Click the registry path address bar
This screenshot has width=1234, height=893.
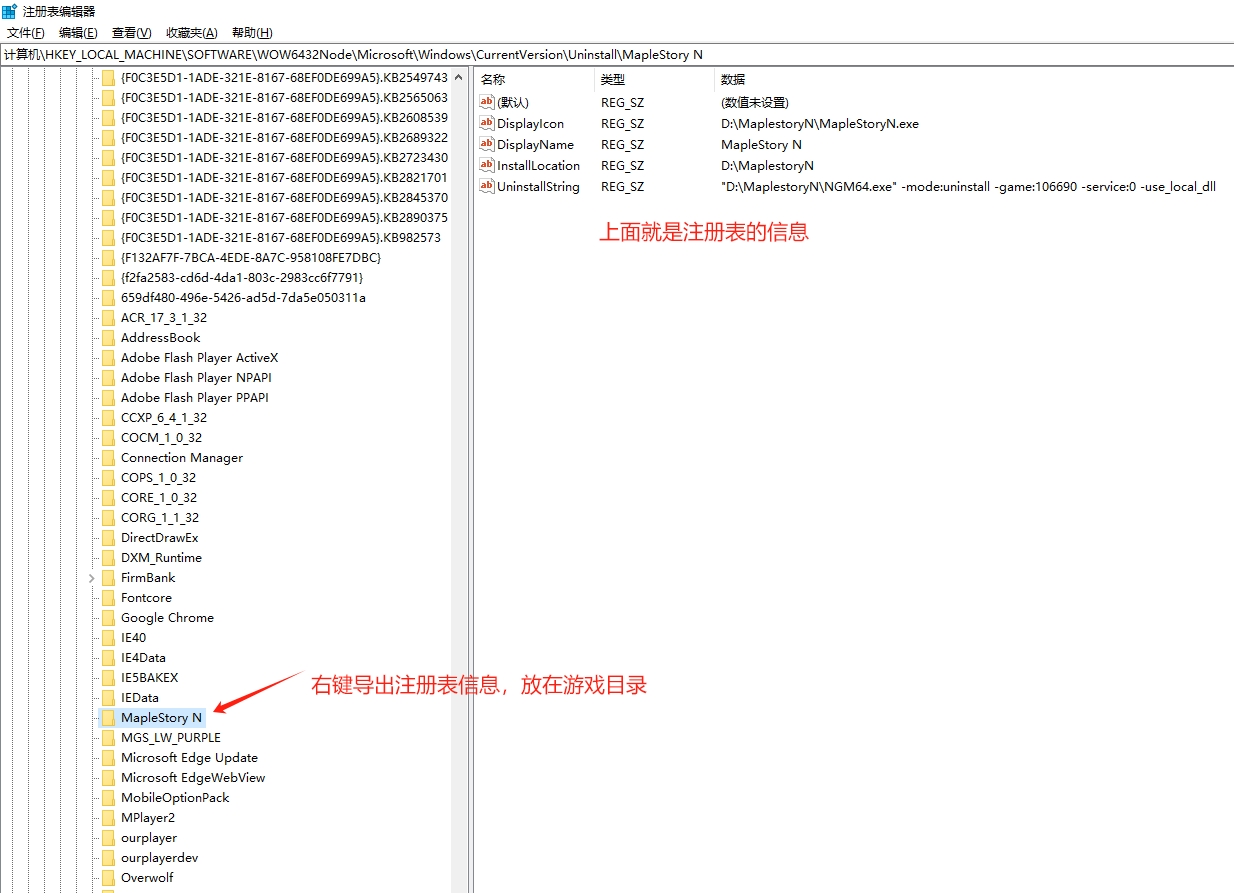pos(617,55)
